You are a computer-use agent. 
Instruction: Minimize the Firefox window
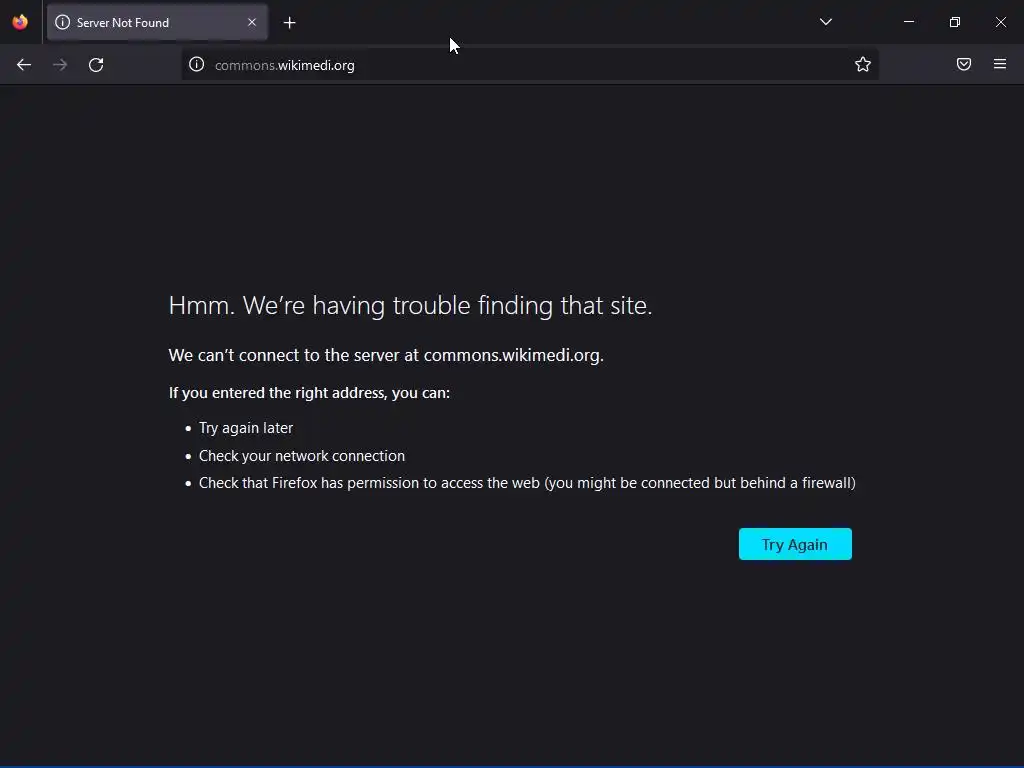tap(908, 22)
